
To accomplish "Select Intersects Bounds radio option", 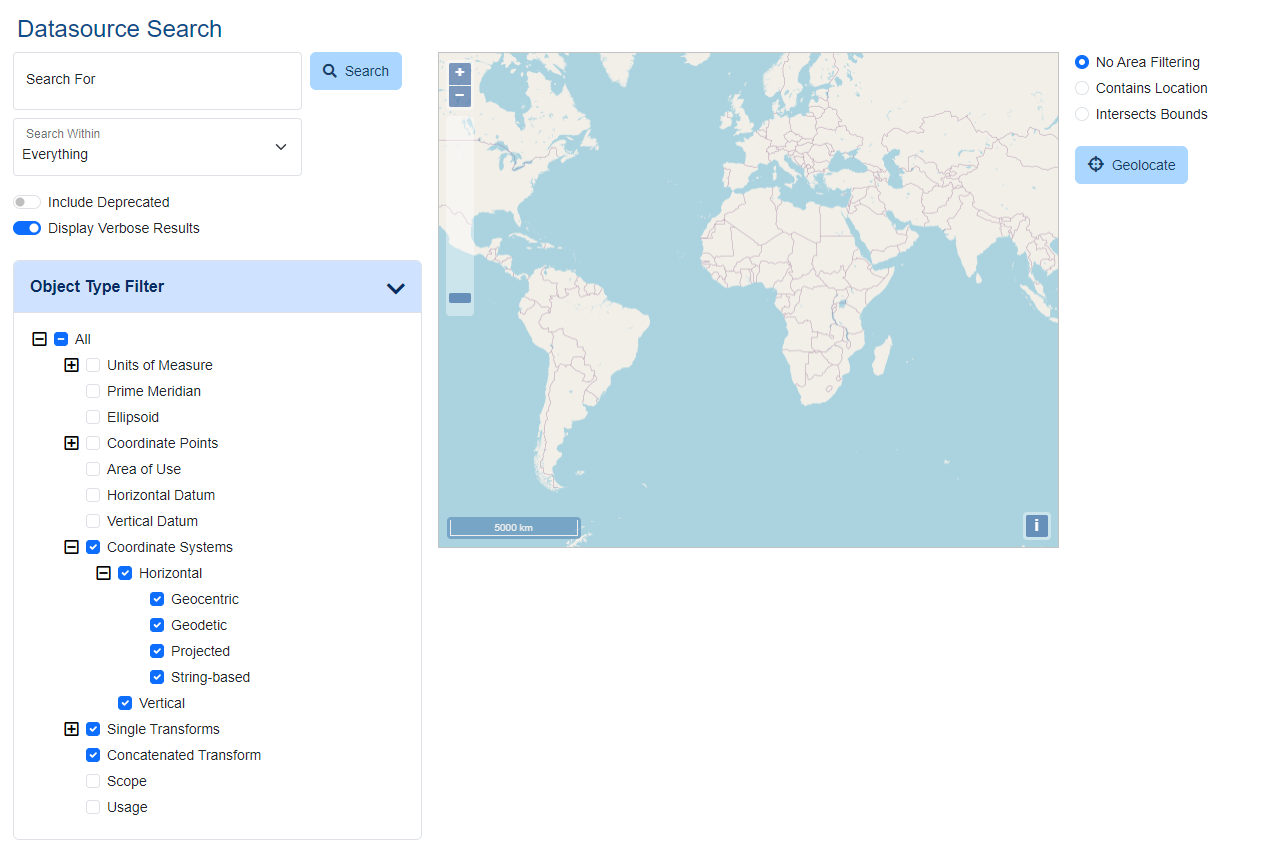I will click(1082, 114).
